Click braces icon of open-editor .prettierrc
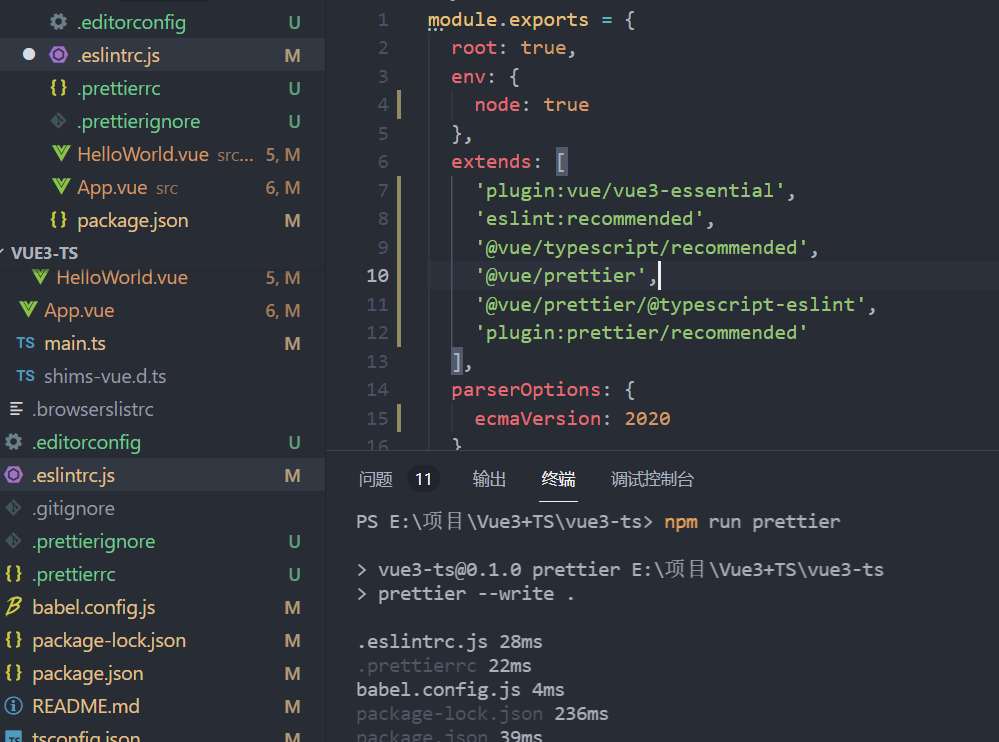The height and width of the screenshot is (742, 999). click(x=59, y=88)
